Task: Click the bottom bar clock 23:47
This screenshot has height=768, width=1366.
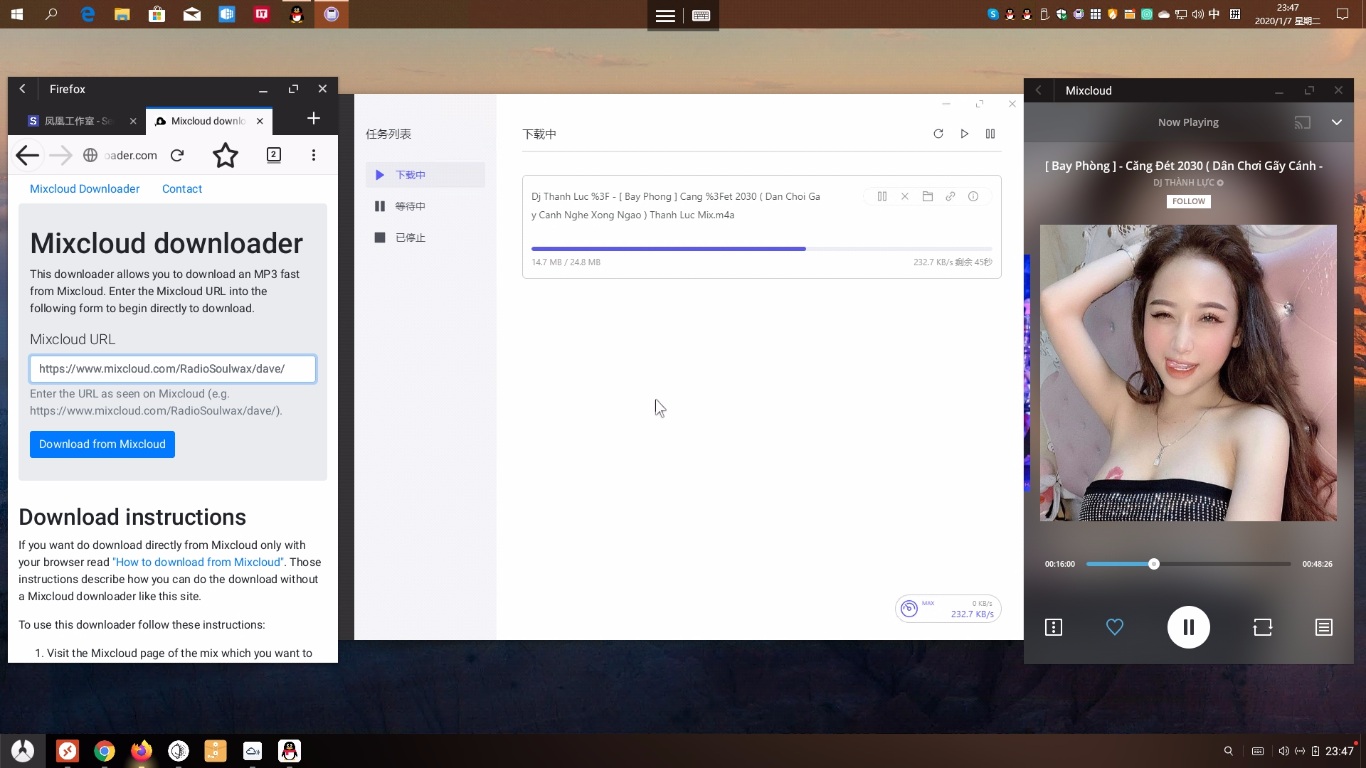Action: [1340, 751]
